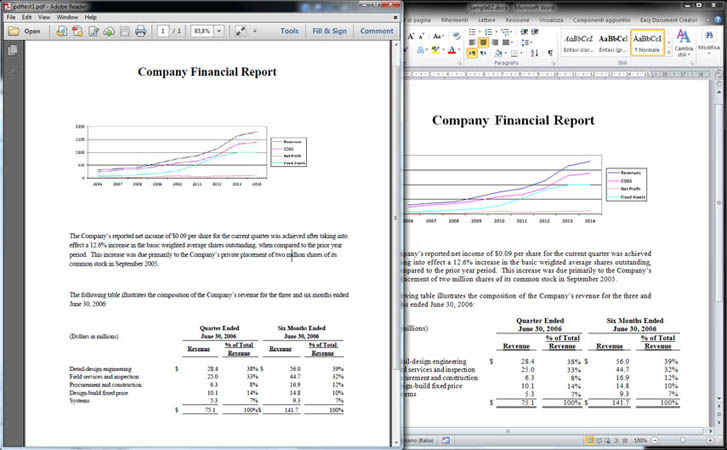Click the Word help question mark icon
The width and height of the screenshot is (727, 450).
click(718, 18)
